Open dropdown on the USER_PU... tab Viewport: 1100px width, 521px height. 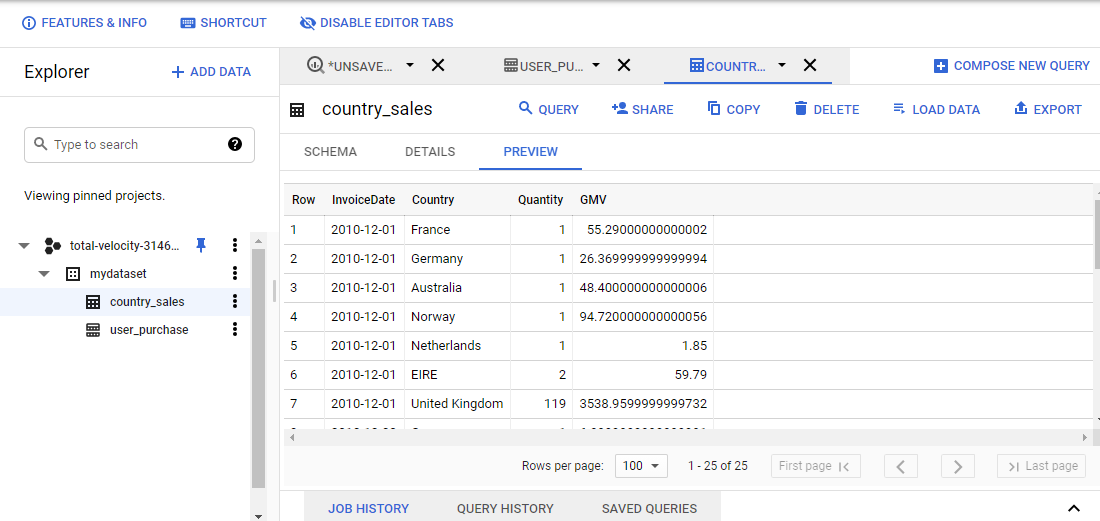click(596, 65)
